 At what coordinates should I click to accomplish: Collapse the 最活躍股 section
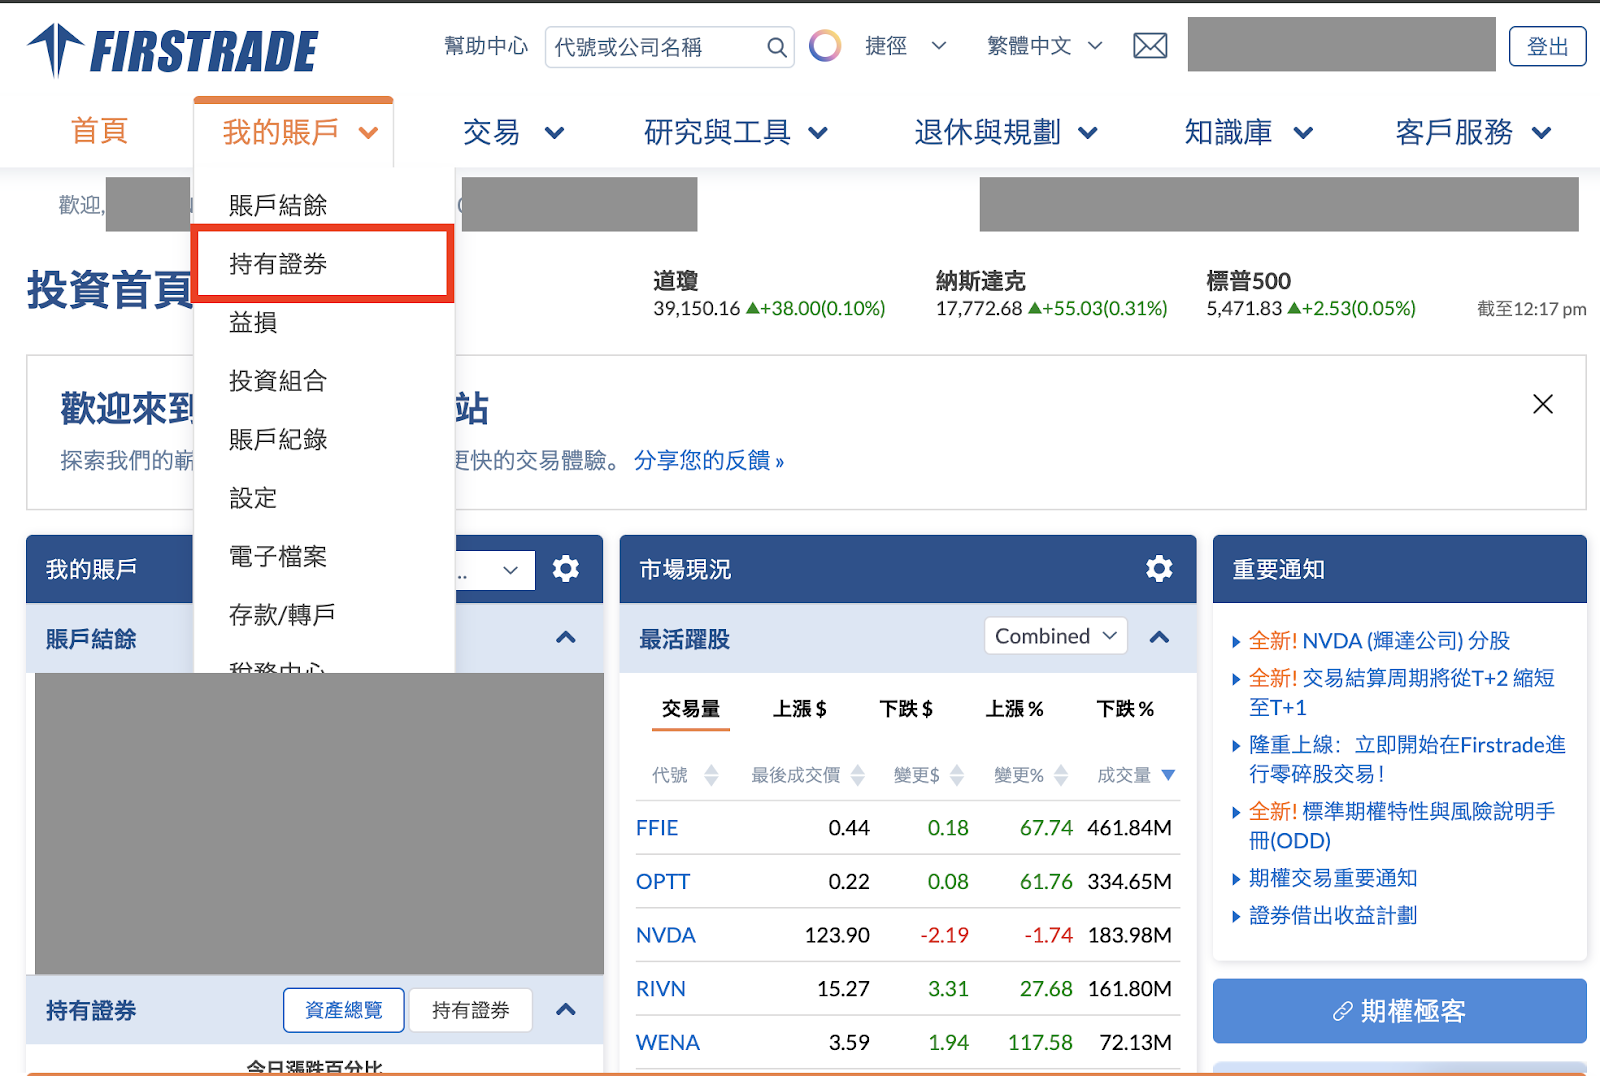pyautogui.click(x=1159, y=637)
